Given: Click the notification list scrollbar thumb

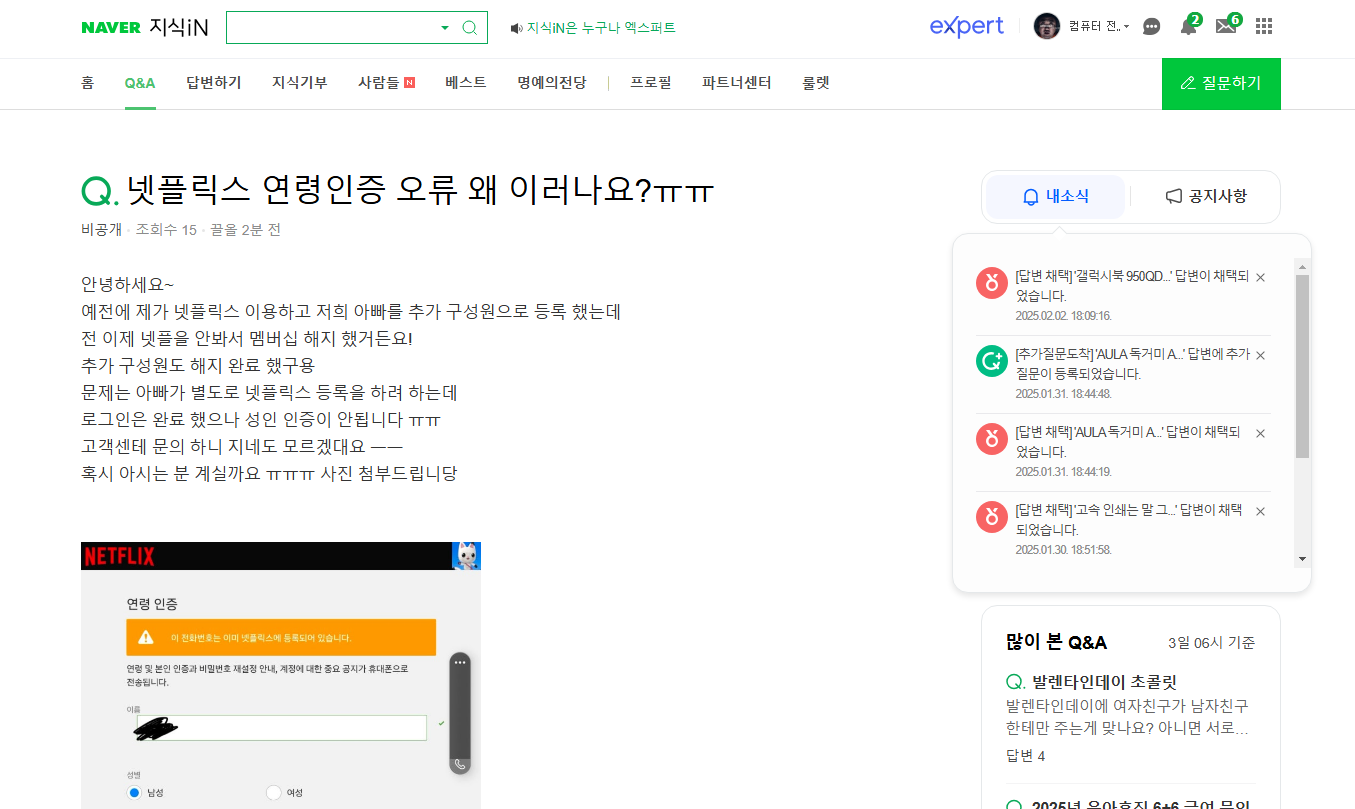Looking at the screenshot, I should (1302, 366).
